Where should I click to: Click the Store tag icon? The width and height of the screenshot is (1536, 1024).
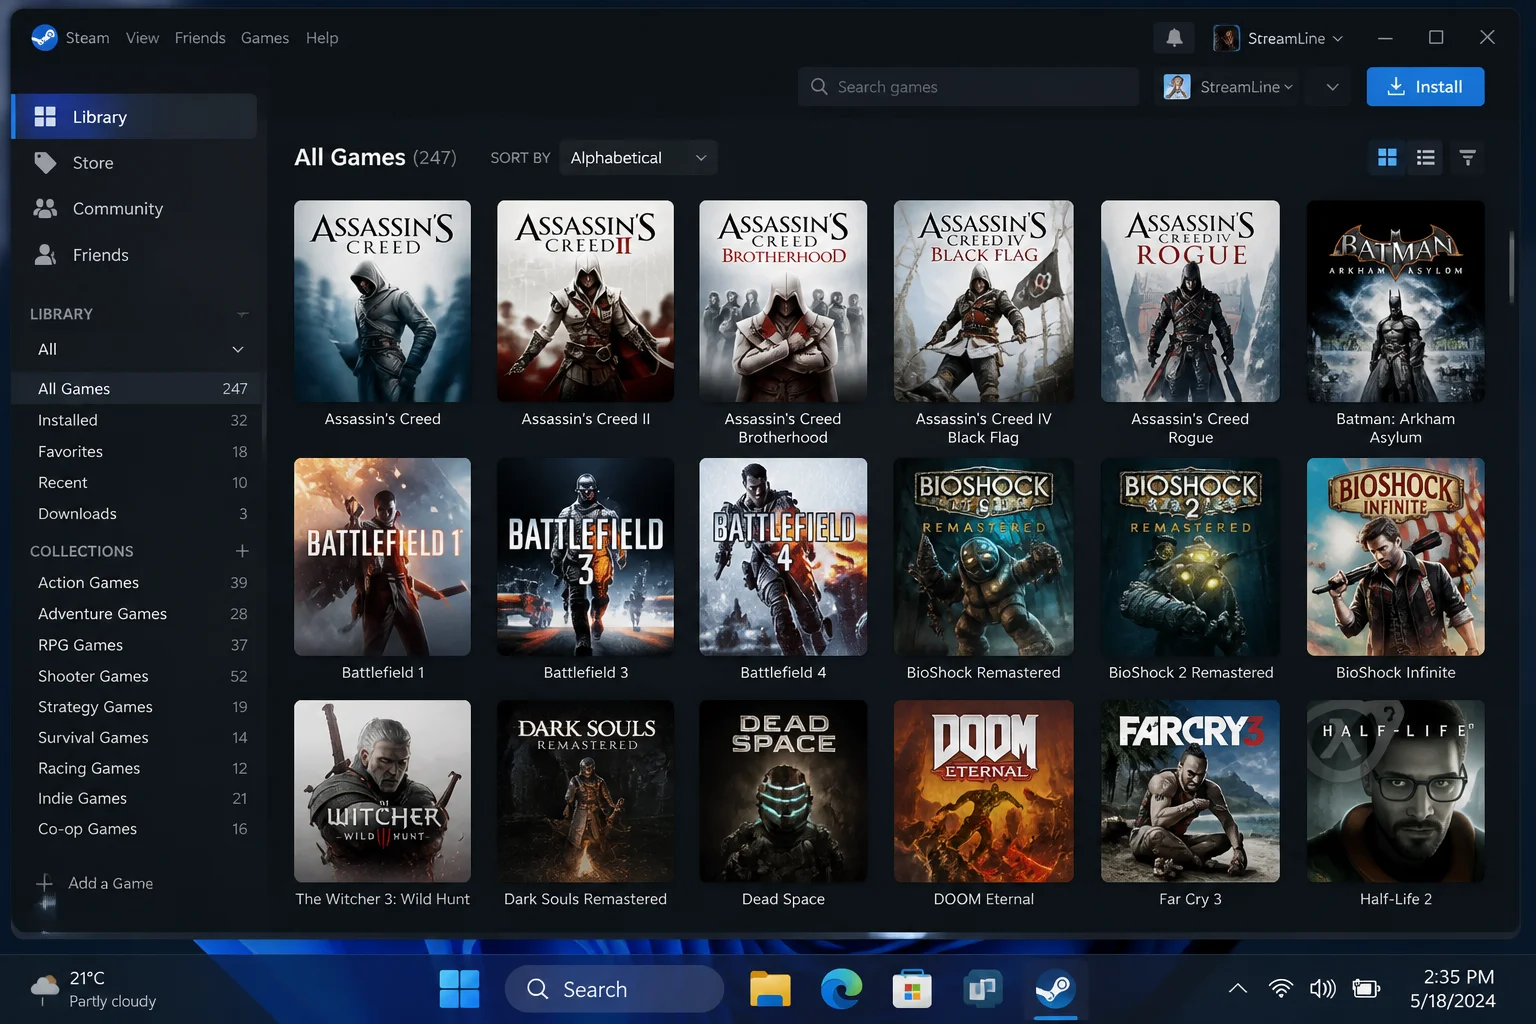click(x=45, y=162)
